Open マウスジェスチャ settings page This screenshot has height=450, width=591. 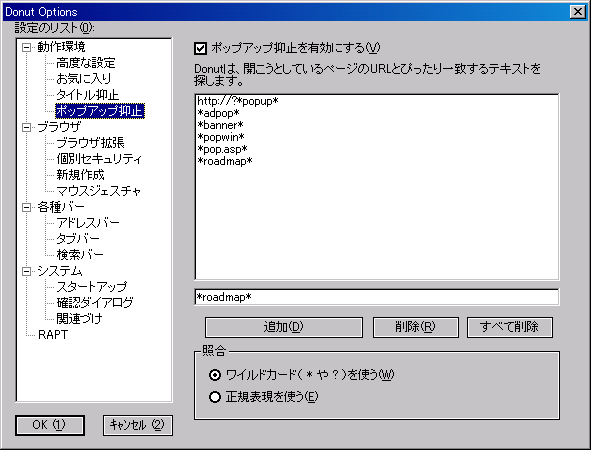tap(98, 191)
